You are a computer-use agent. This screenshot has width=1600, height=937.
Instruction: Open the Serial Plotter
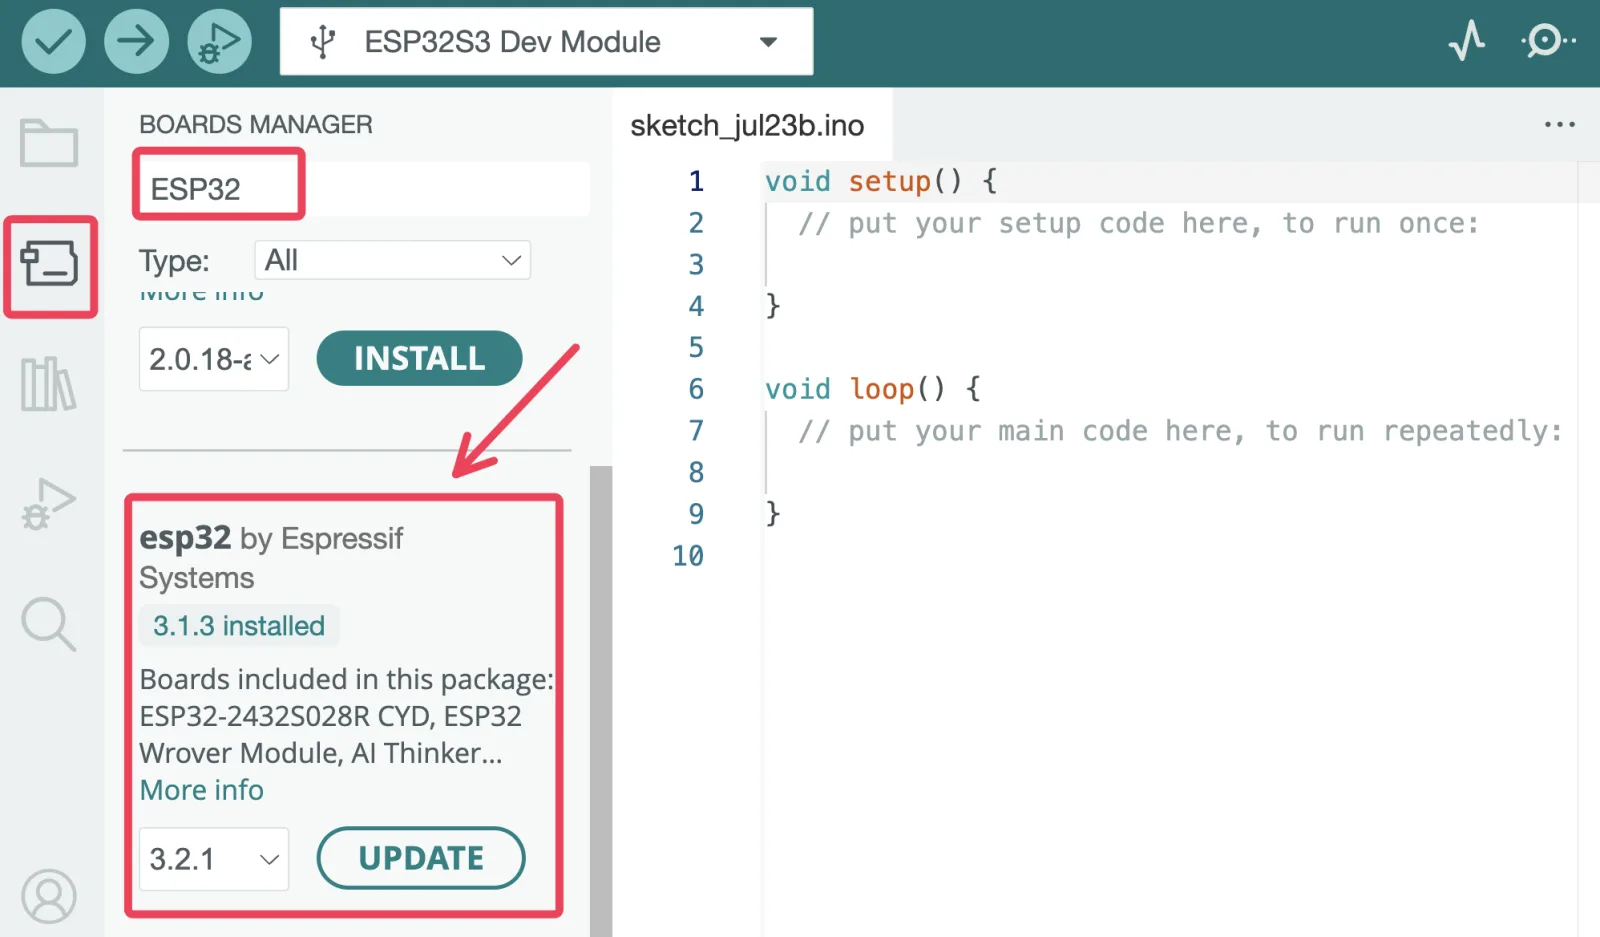point(1467,41)
